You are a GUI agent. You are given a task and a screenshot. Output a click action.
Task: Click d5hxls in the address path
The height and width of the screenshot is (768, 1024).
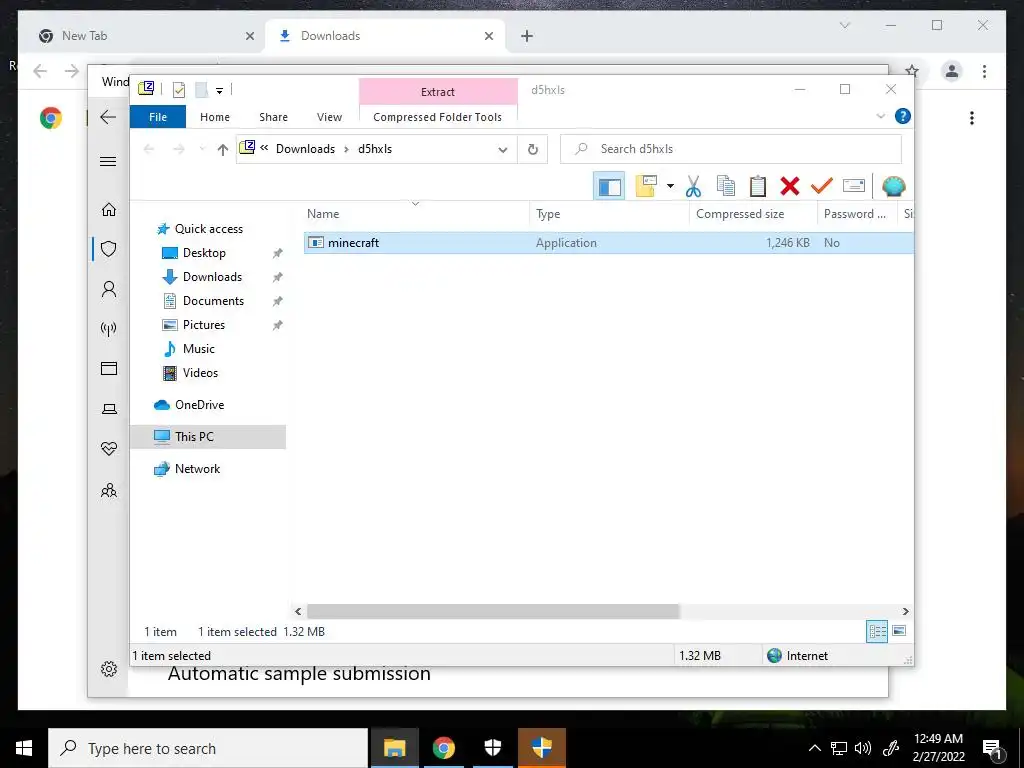375,149
